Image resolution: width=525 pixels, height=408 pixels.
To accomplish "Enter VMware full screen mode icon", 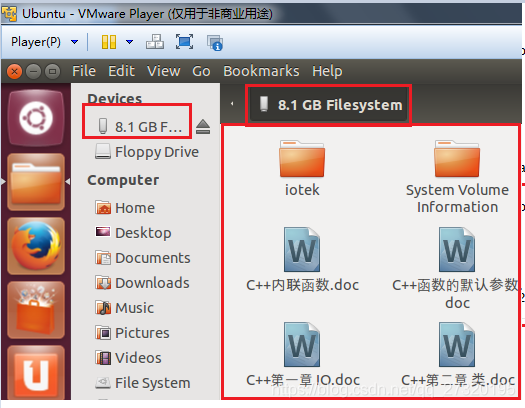I will pyautogui.click(x=184, y=42).
